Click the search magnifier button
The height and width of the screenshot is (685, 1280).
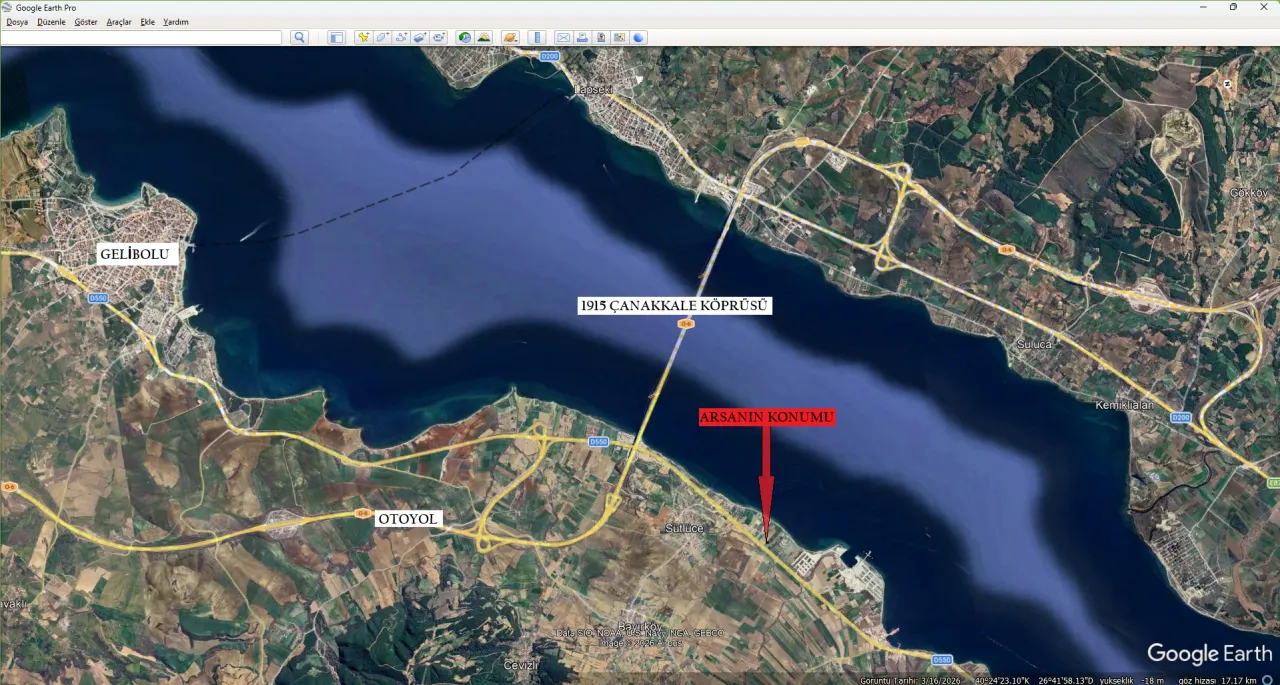click(299, 37)
